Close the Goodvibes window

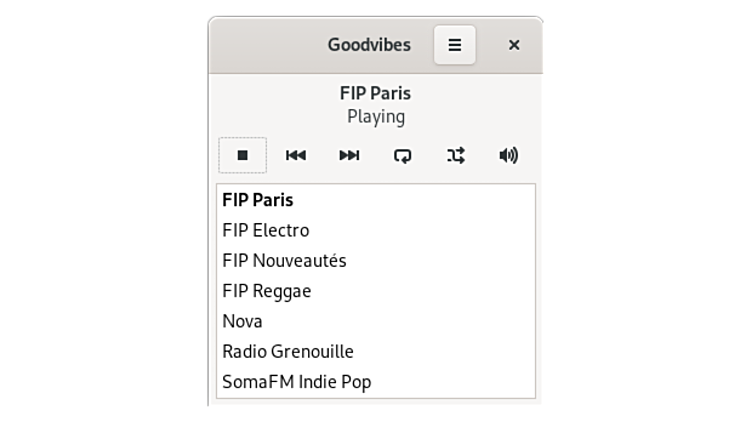(x=514, y=45)
